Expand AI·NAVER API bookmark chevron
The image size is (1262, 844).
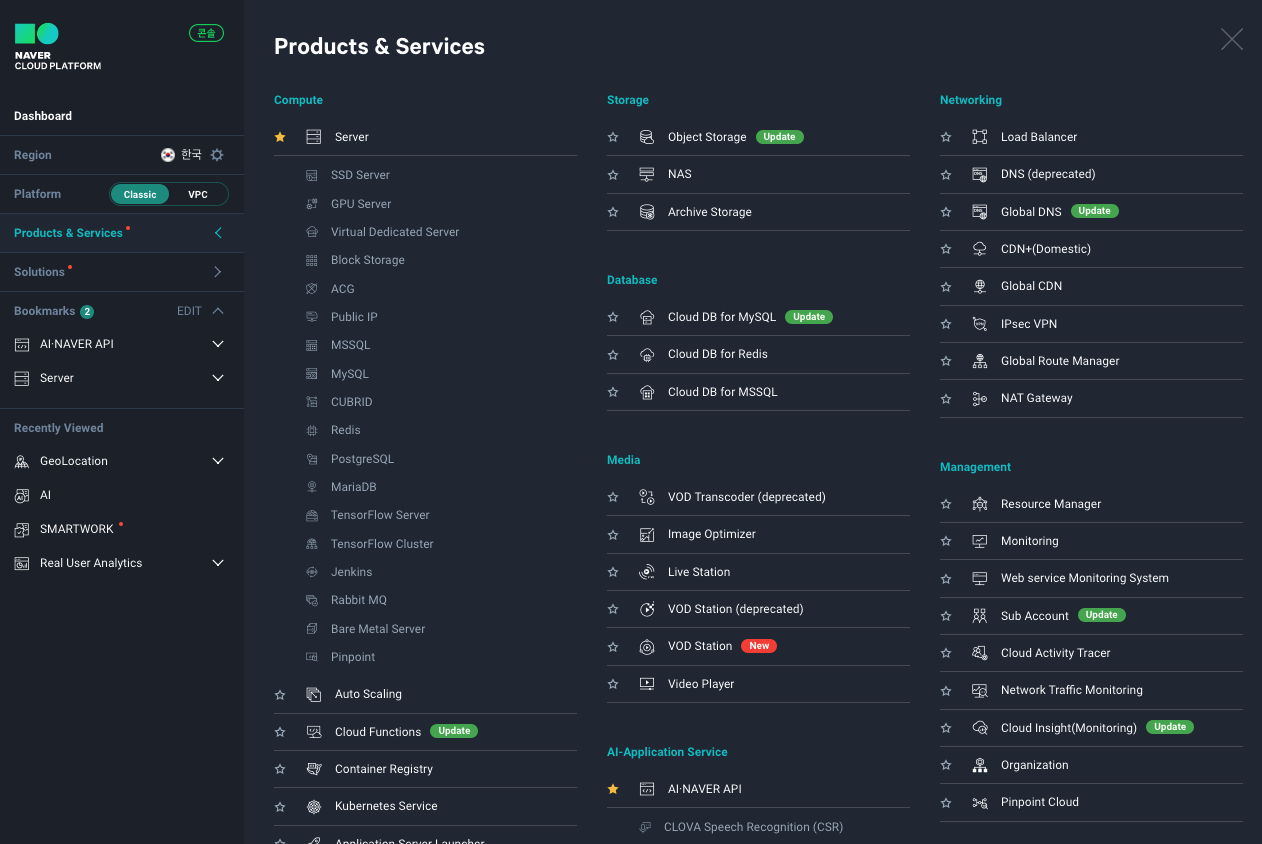click(x=218, y=344)
